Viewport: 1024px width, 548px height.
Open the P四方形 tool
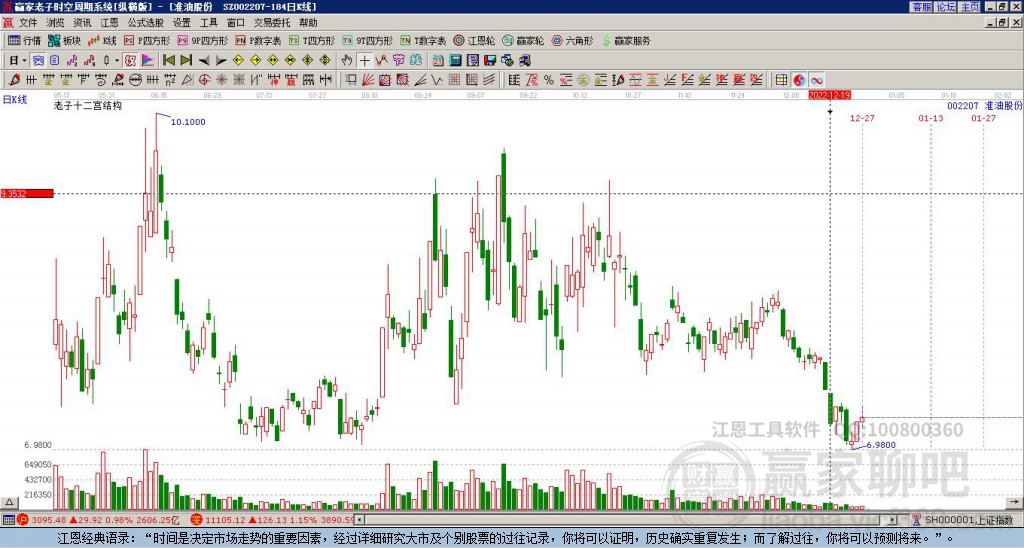pos(147,40)
